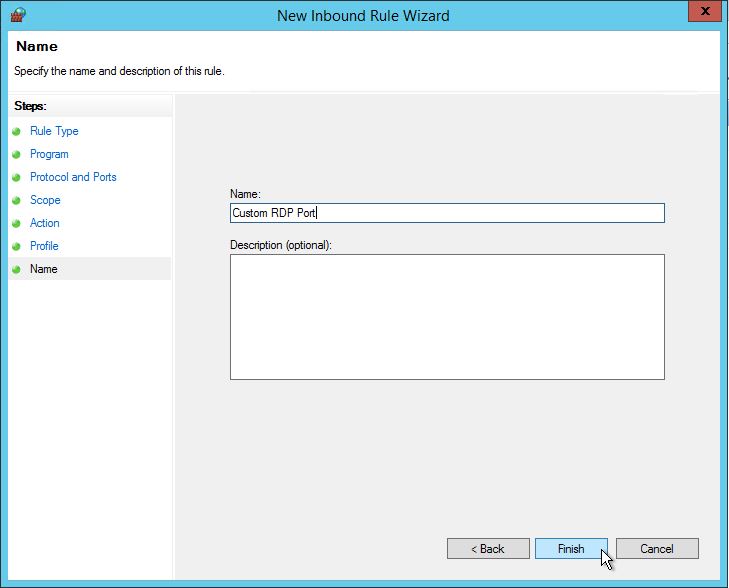Click the green bullet beside Protocol and Ports
The image size is (729, 588).
tap(16, 178)
